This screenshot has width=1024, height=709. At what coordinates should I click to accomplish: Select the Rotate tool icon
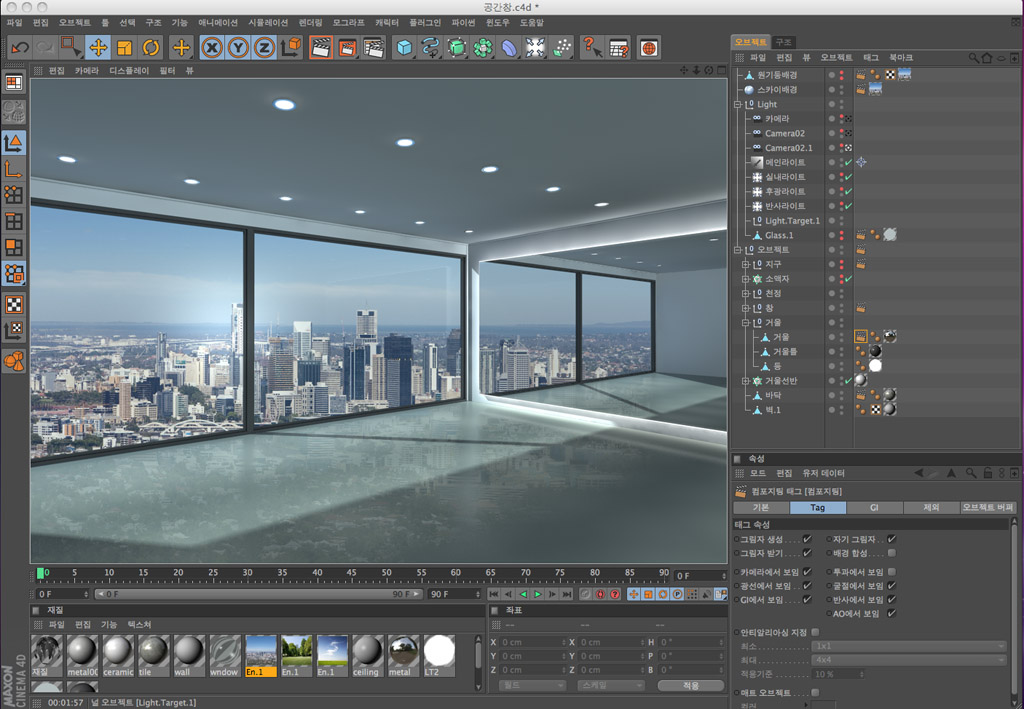point(151,47)
